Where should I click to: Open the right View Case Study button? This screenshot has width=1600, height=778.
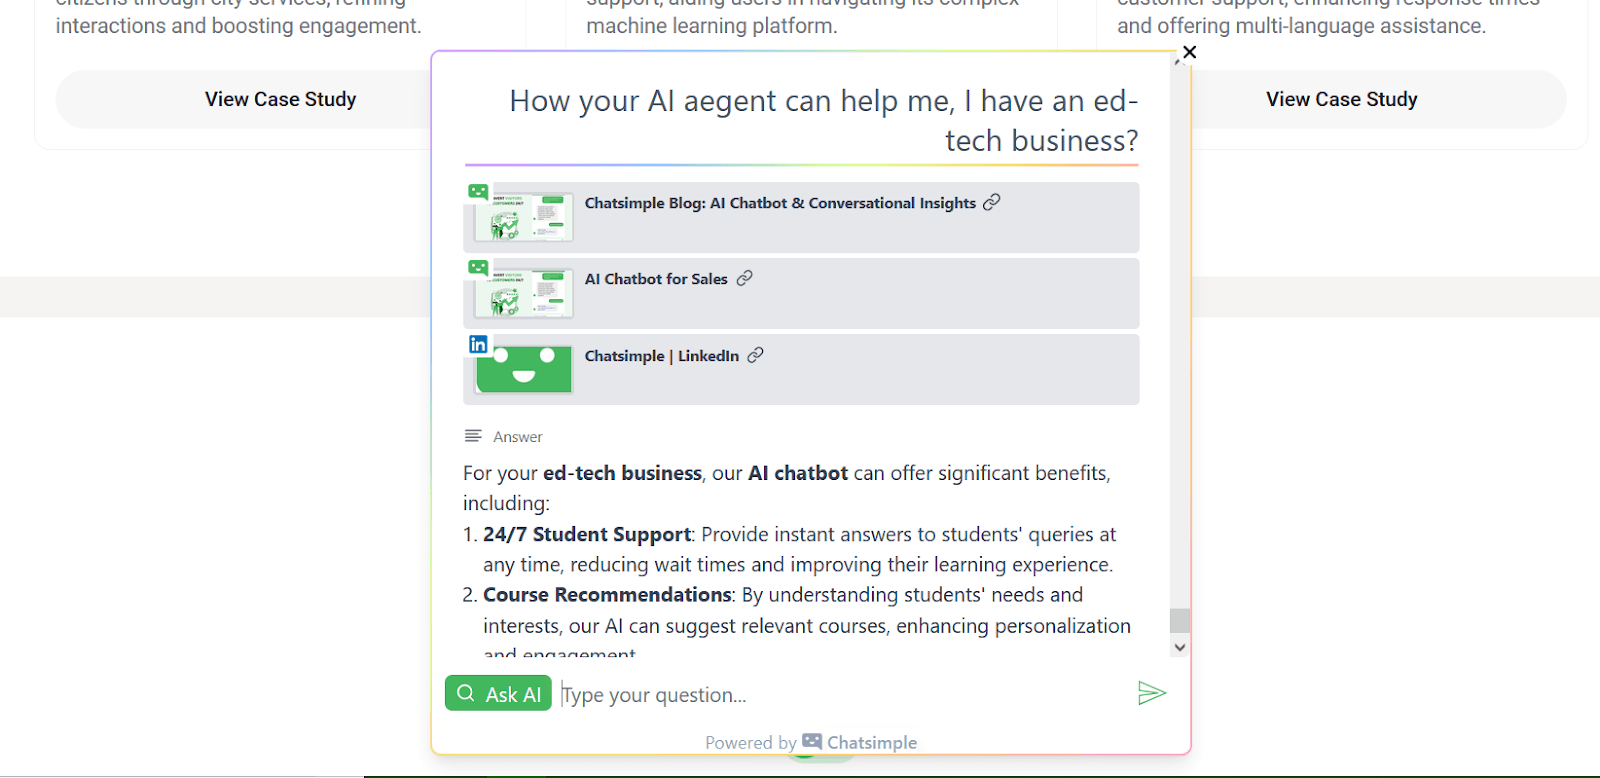(1341, 99)
